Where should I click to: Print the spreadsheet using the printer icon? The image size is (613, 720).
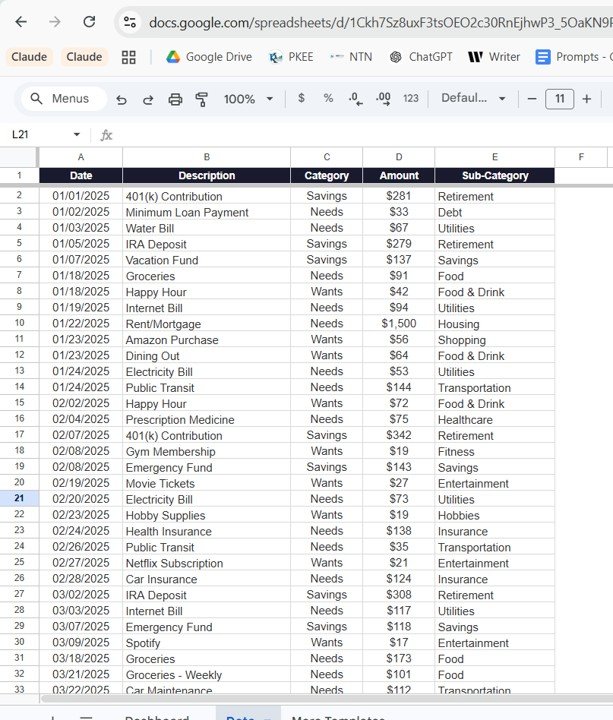[x=175, y=99]
